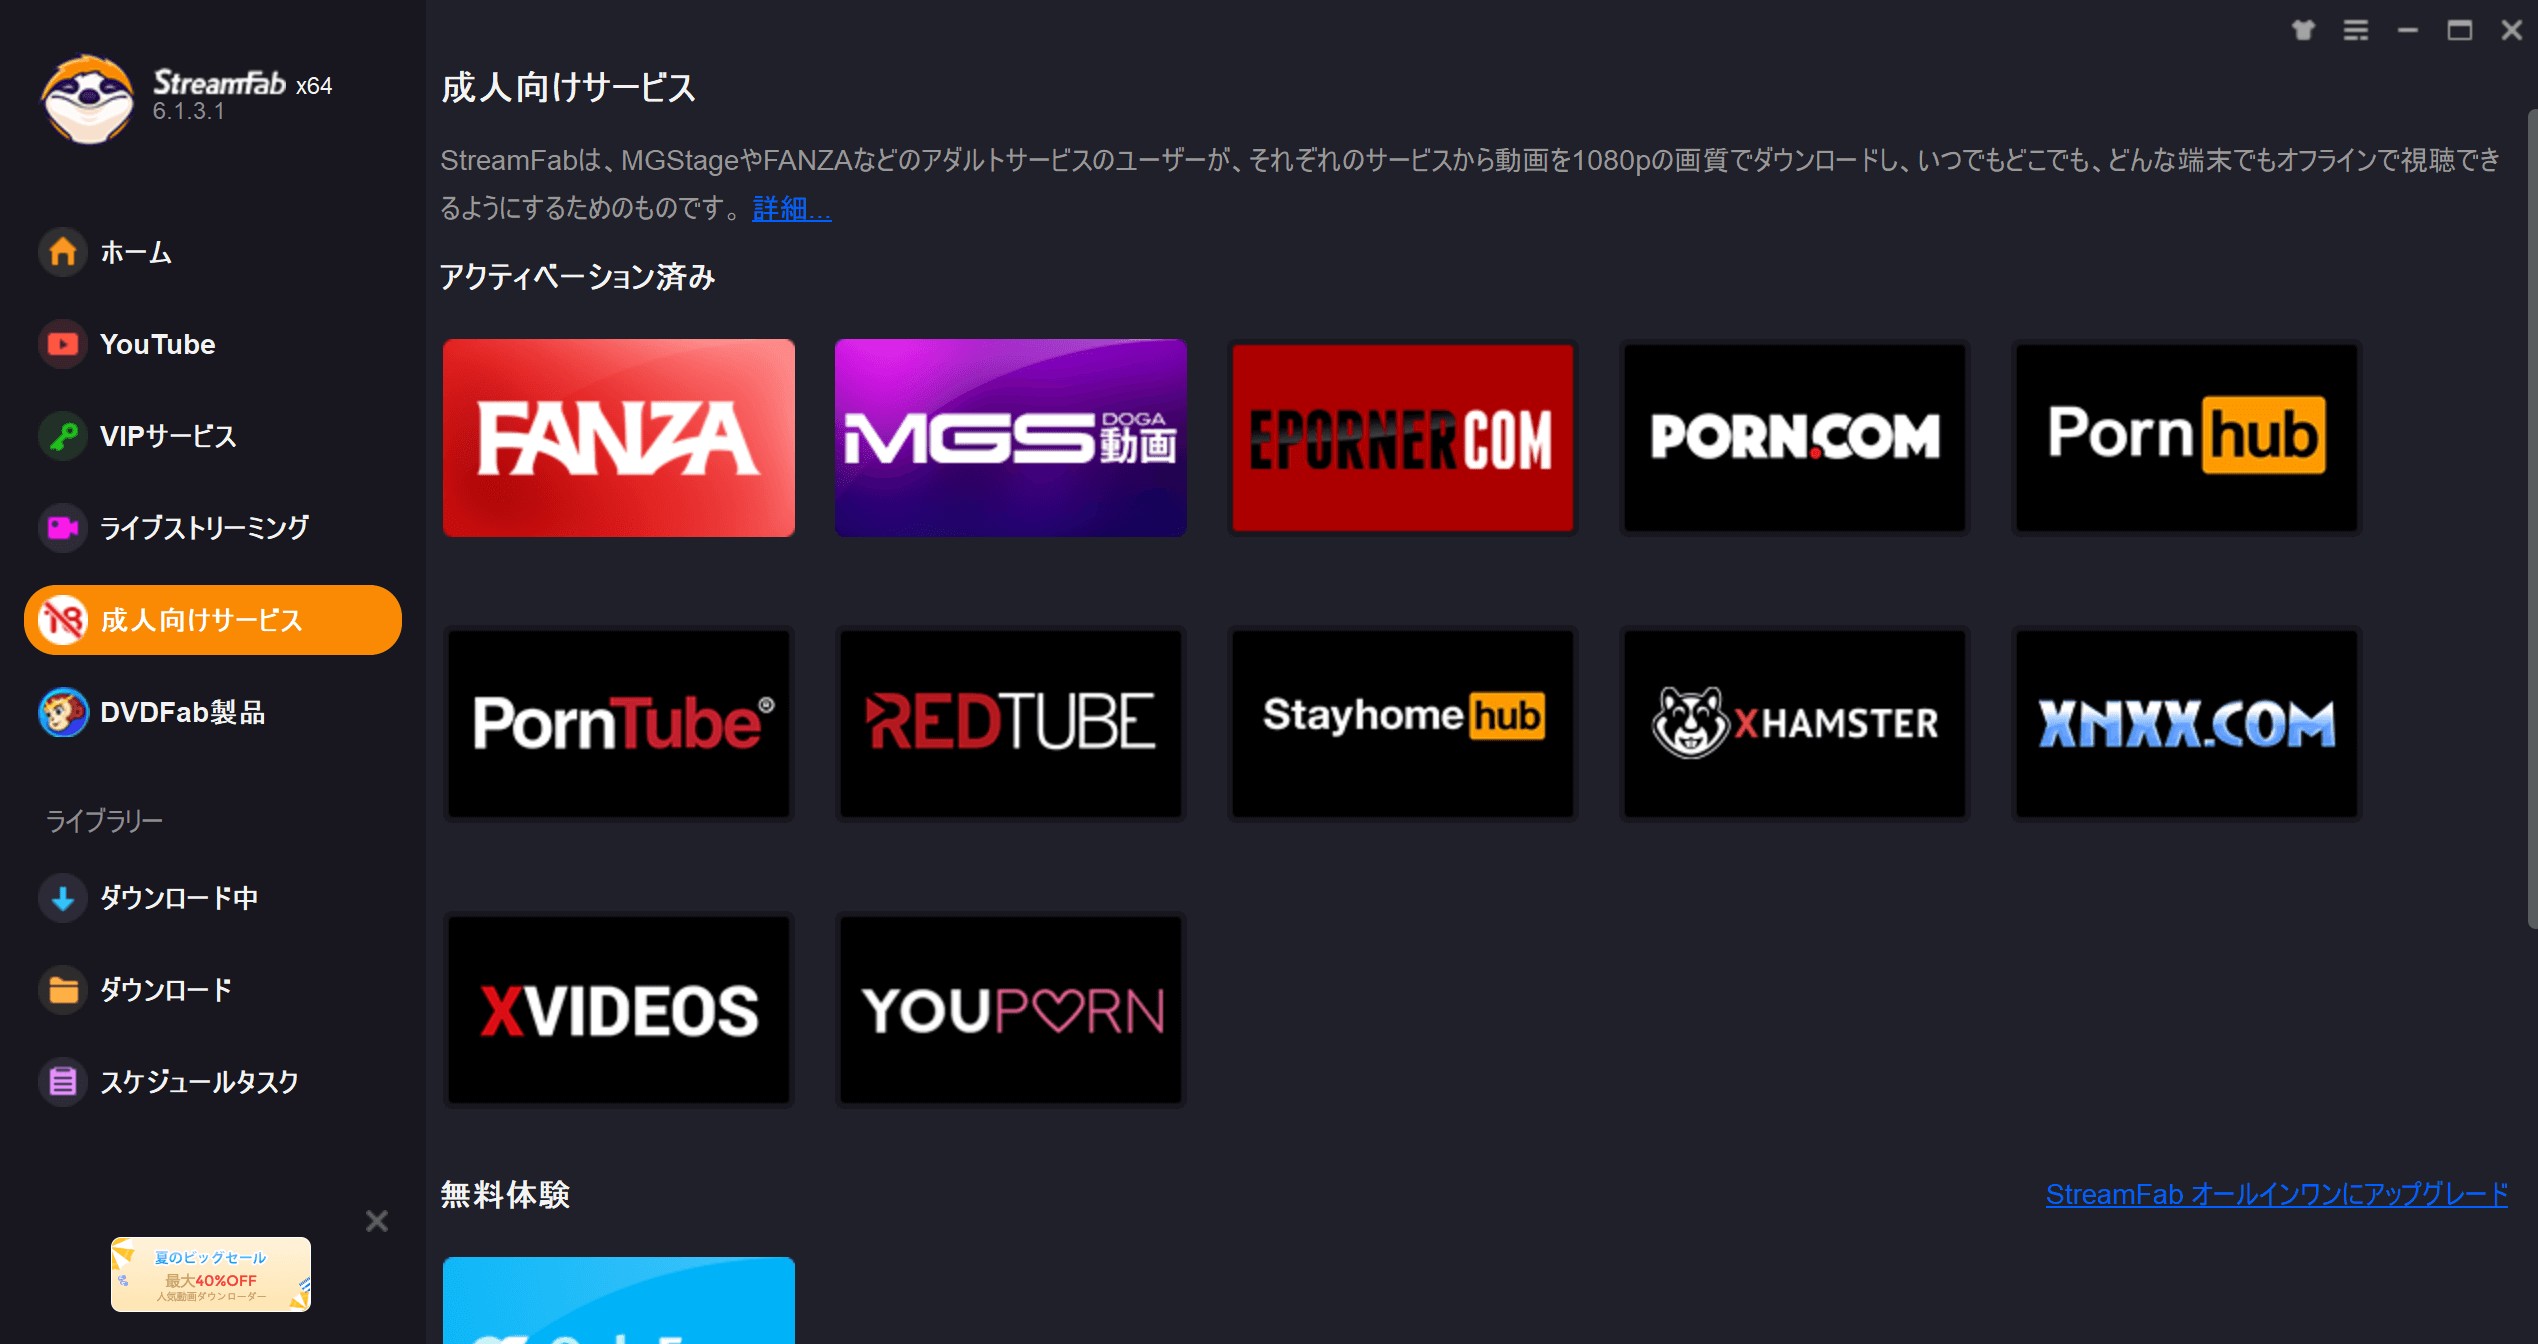Screen dimensions: 2538x1344
Task: Open the xHamster tile
Action: (1795, 724)
